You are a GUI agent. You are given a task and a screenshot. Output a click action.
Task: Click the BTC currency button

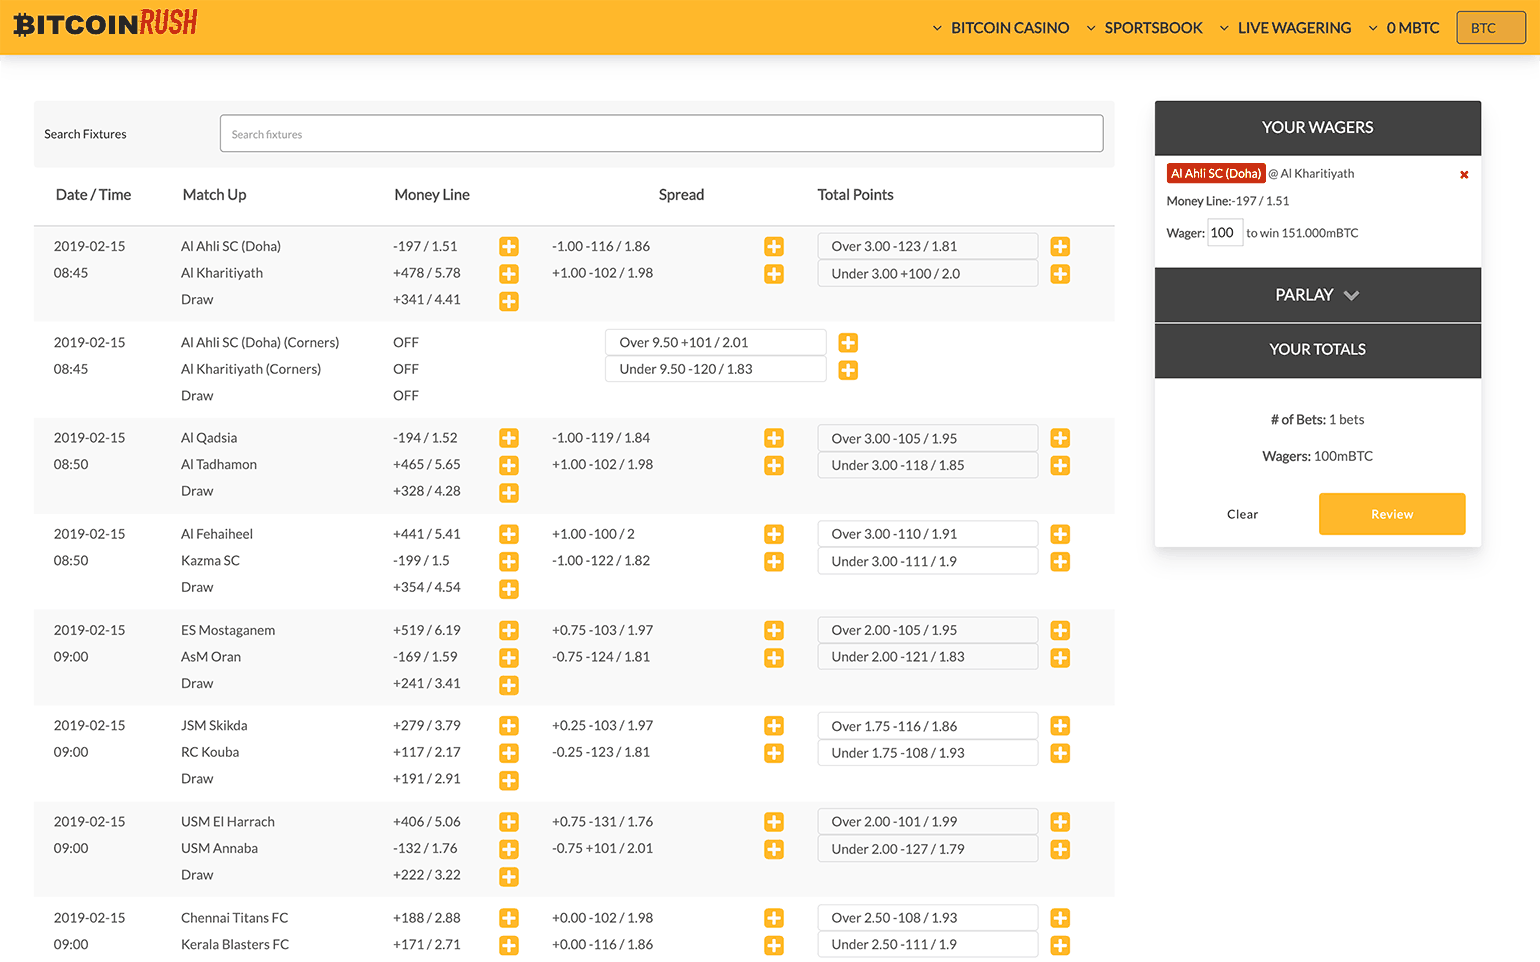pos(1490,28)
